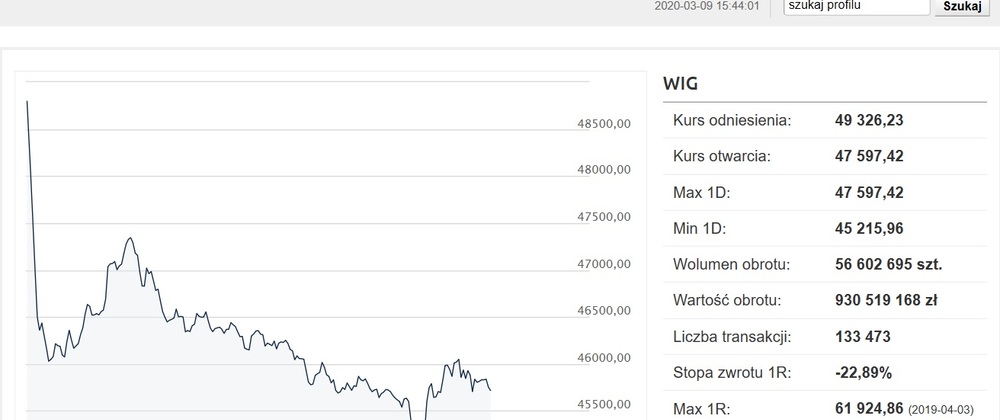Click the Kurs otwarcia row label
1000x420 pixels.
point(721,156)
